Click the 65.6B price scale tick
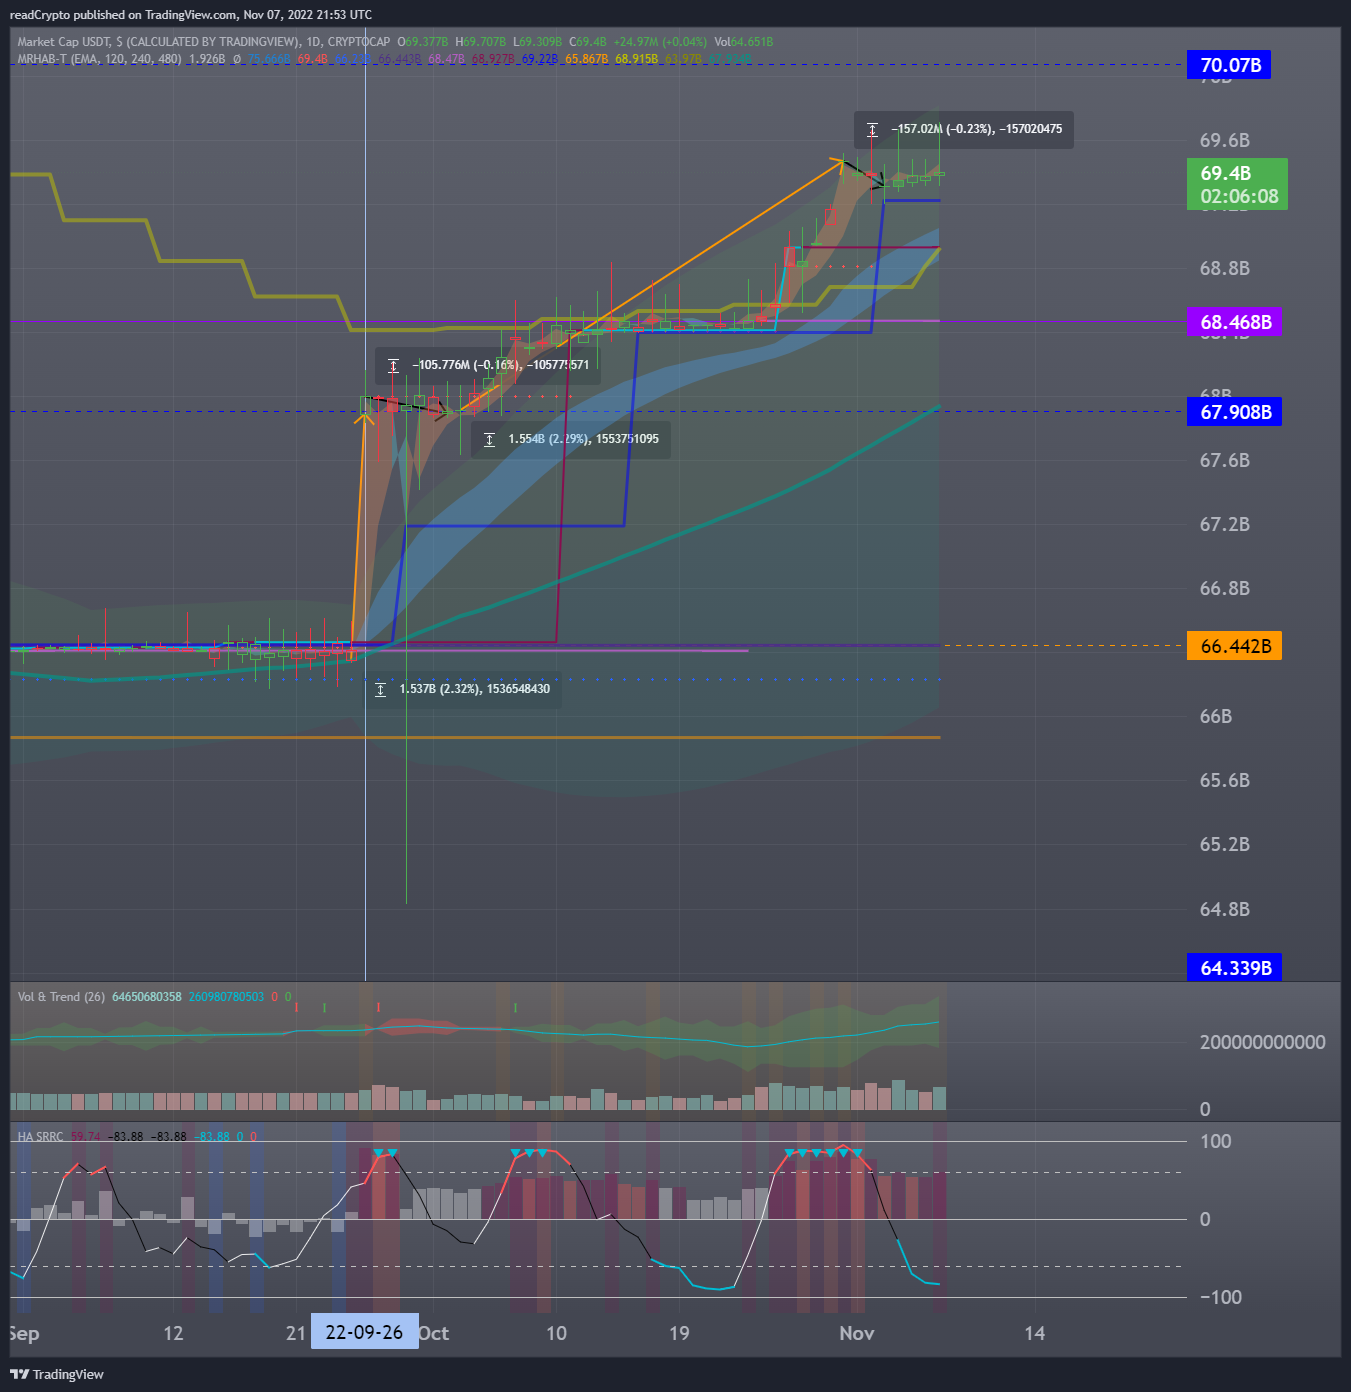The image size is (1351, 1392). tap(1224, 780)
